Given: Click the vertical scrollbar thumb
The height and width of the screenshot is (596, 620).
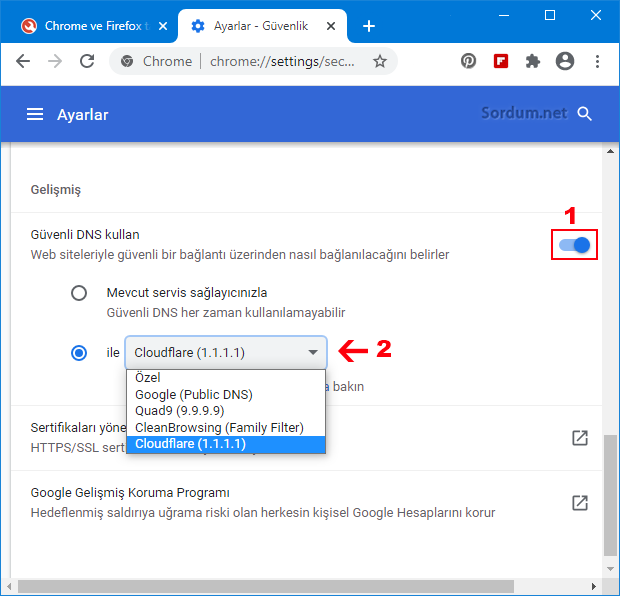Looking at the screenshot, I should (x=610, y=495).
